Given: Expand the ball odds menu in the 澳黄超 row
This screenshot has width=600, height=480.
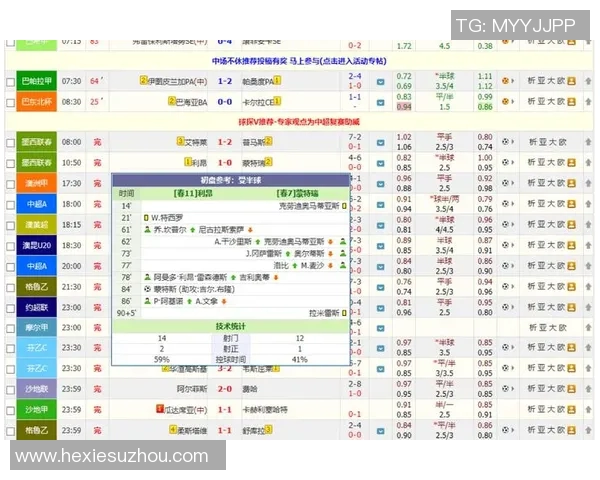Looking at the screenshot, I should coord(508,225).
